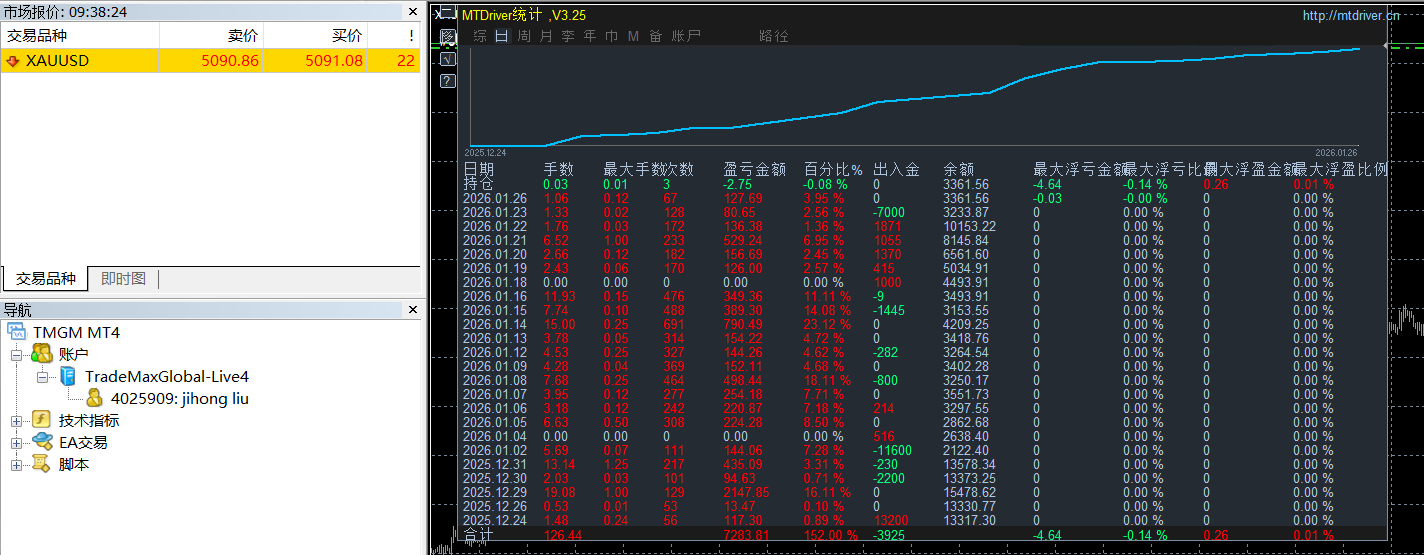Click the total profit 7283.81
The width and height of the screenshot is (1424, 555).
tap(746, 535)
